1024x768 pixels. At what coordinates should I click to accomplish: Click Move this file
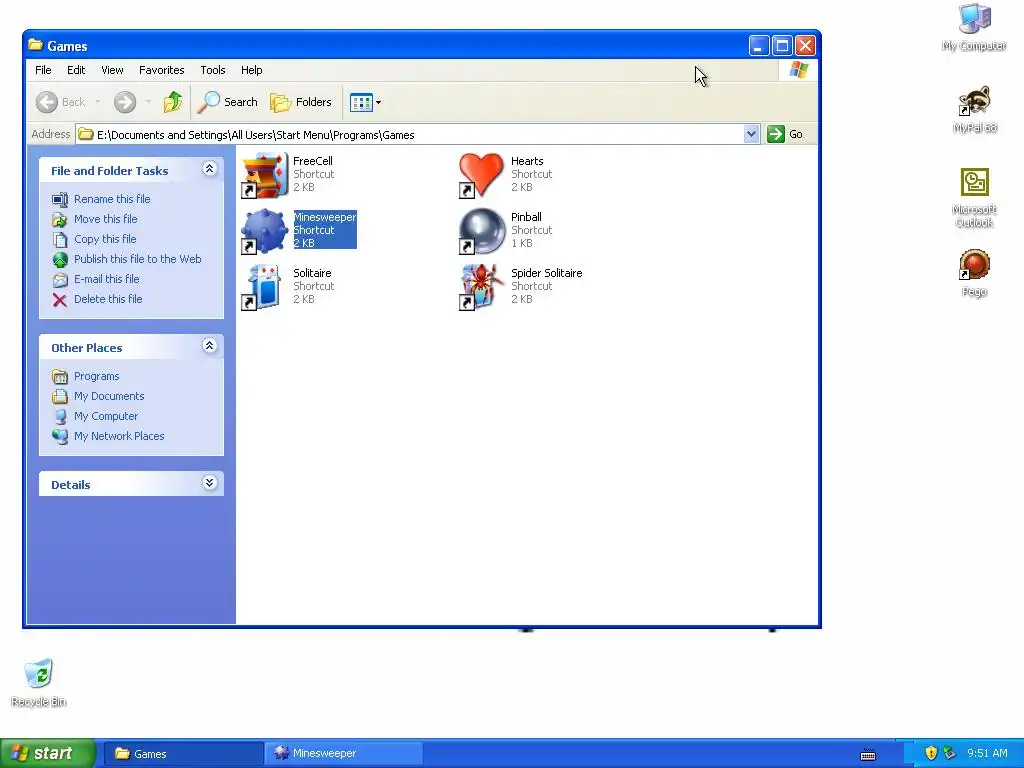[x=105, y=219]
